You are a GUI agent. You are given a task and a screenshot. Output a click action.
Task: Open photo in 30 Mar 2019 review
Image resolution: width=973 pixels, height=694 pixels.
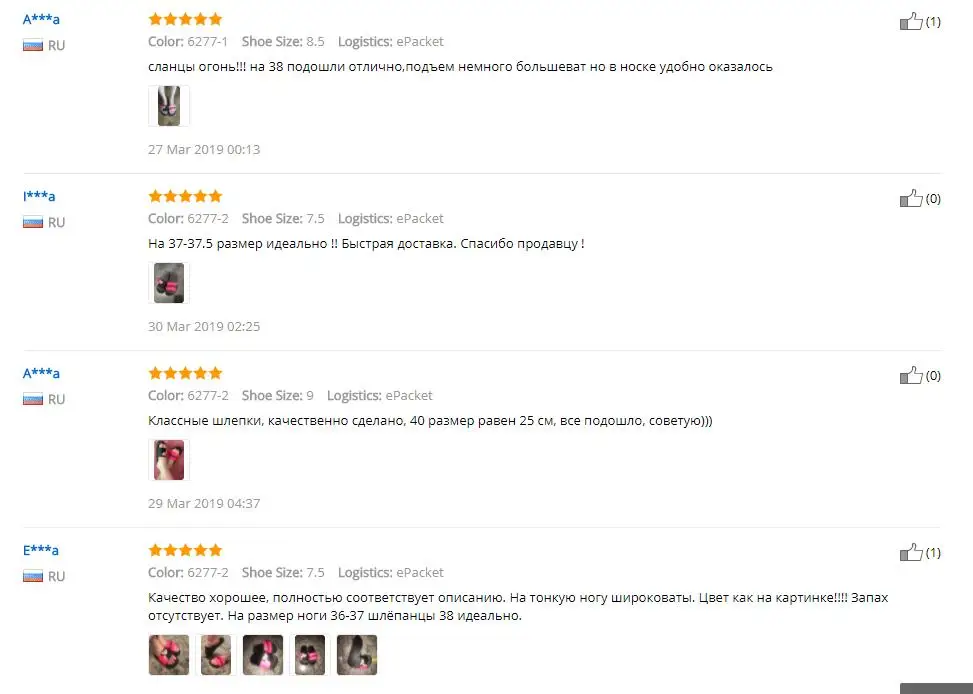coord(169,283)
